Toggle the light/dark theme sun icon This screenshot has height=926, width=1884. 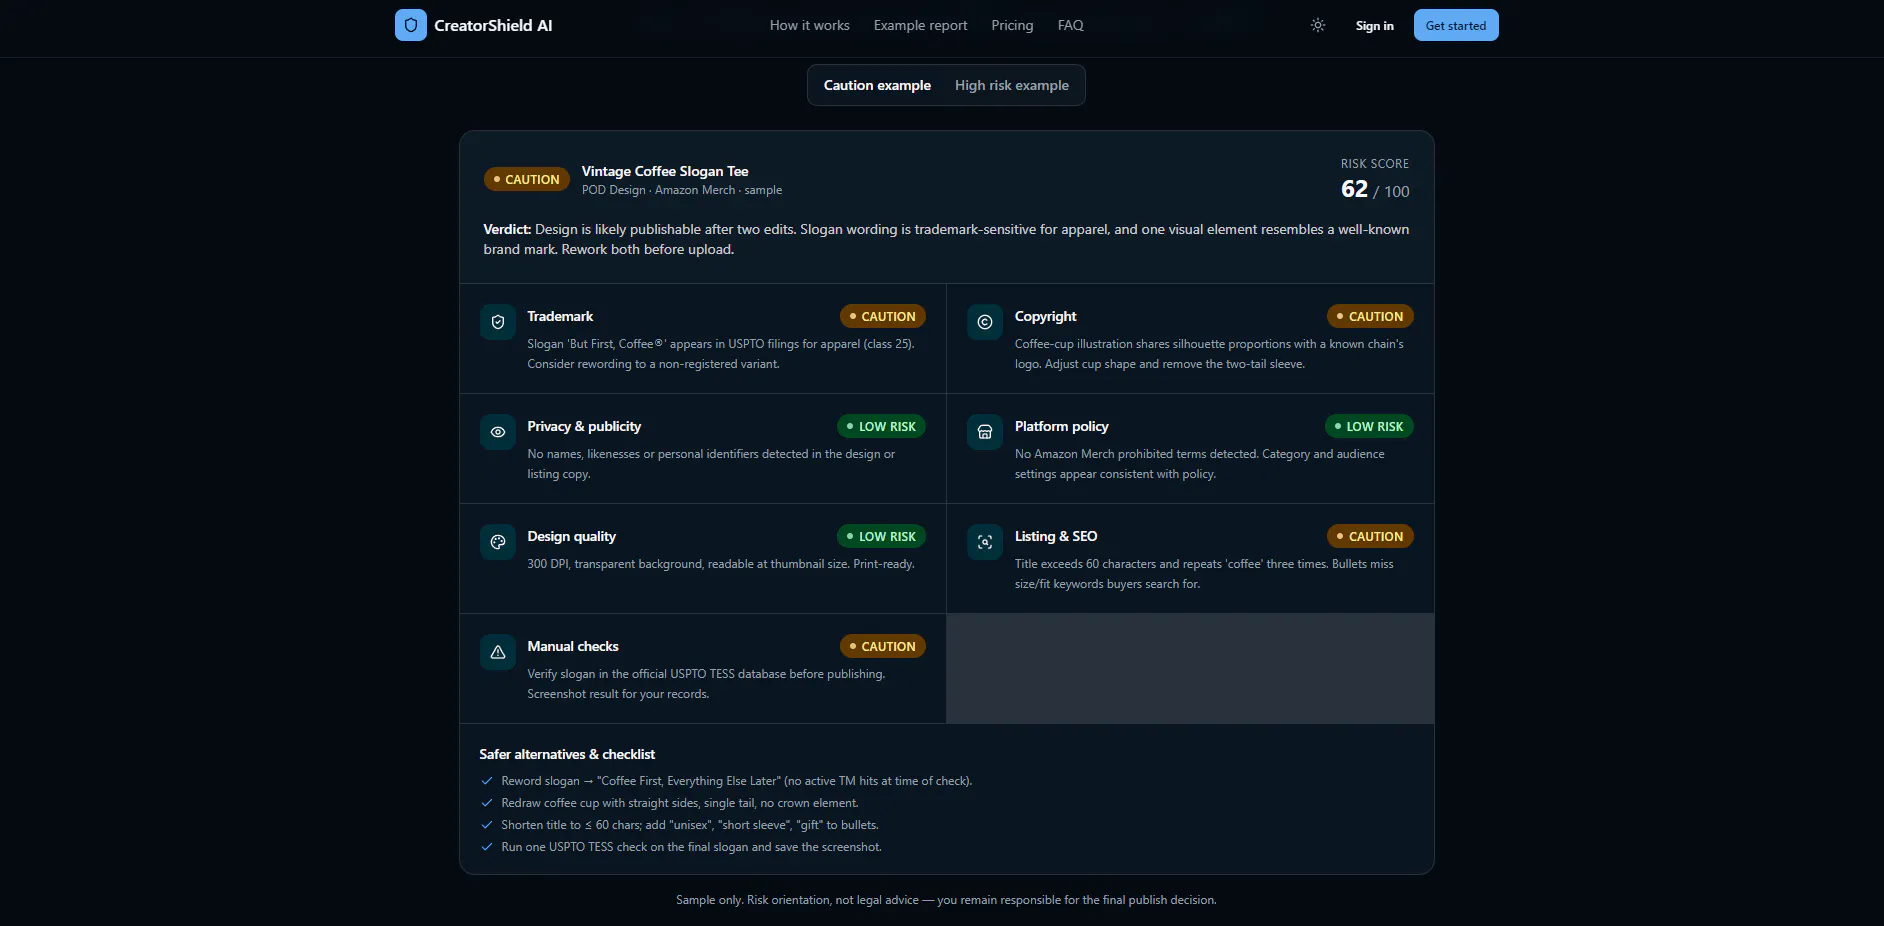tap(1318, 25)
